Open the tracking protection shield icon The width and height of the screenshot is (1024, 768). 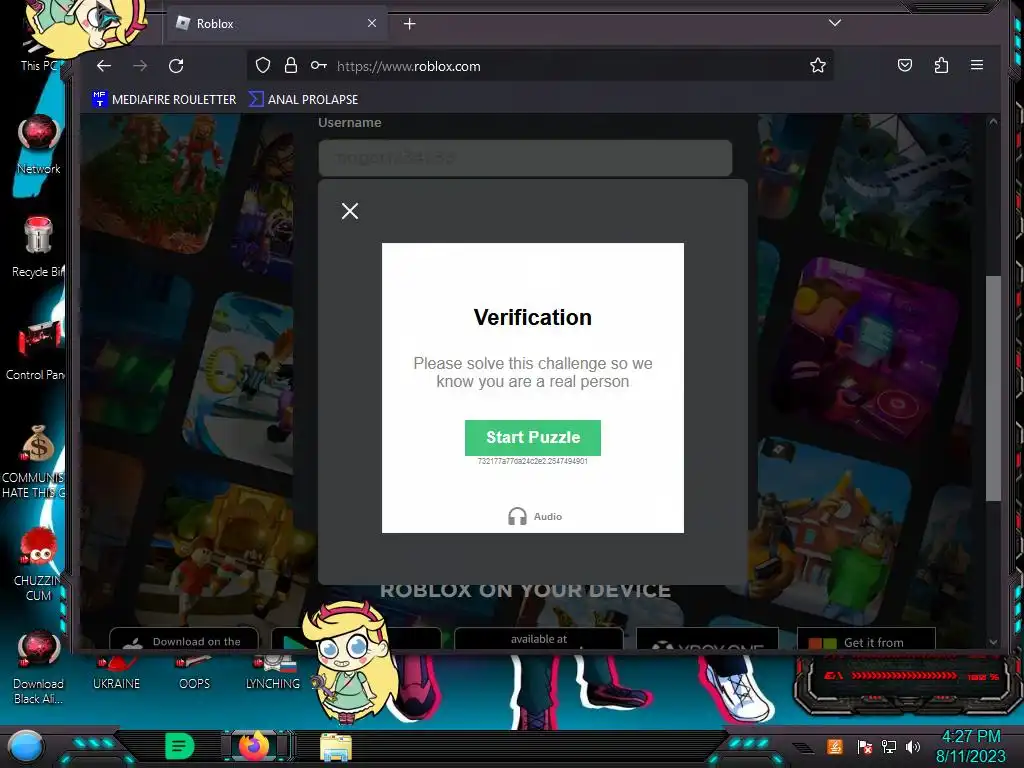click(x=263, y=65)
